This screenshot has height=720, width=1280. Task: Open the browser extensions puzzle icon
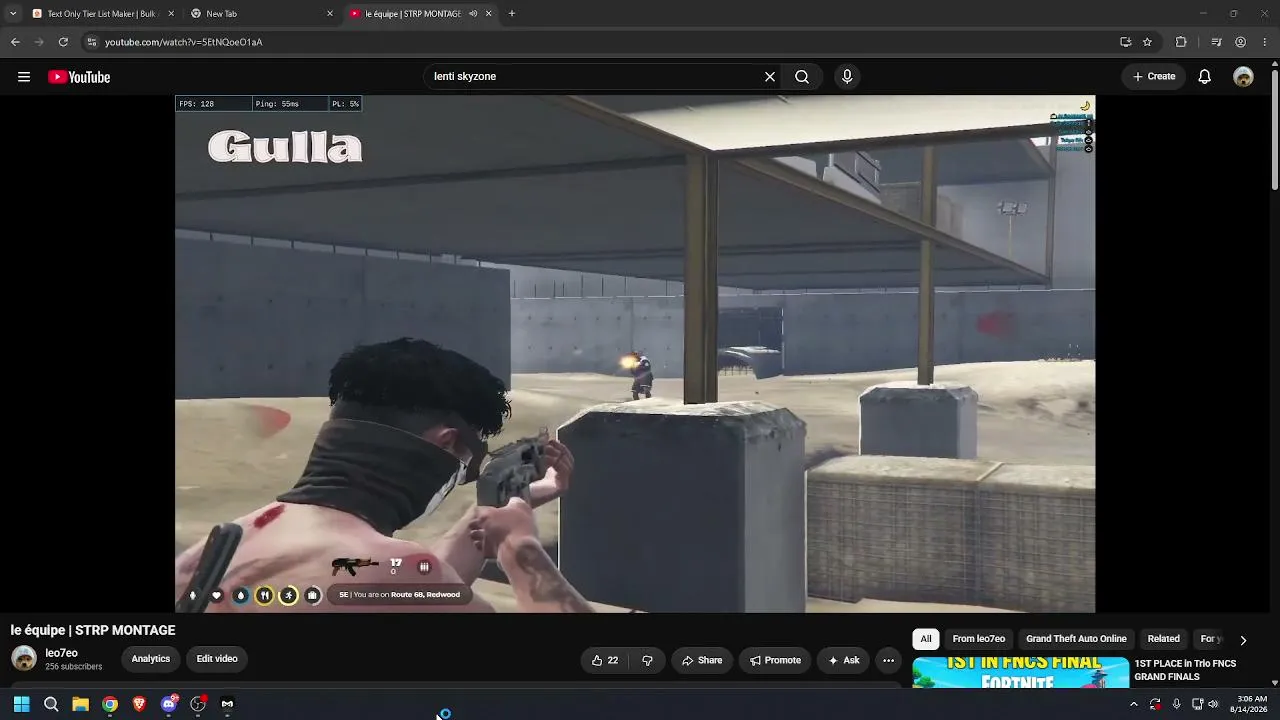coord(1181,42)
